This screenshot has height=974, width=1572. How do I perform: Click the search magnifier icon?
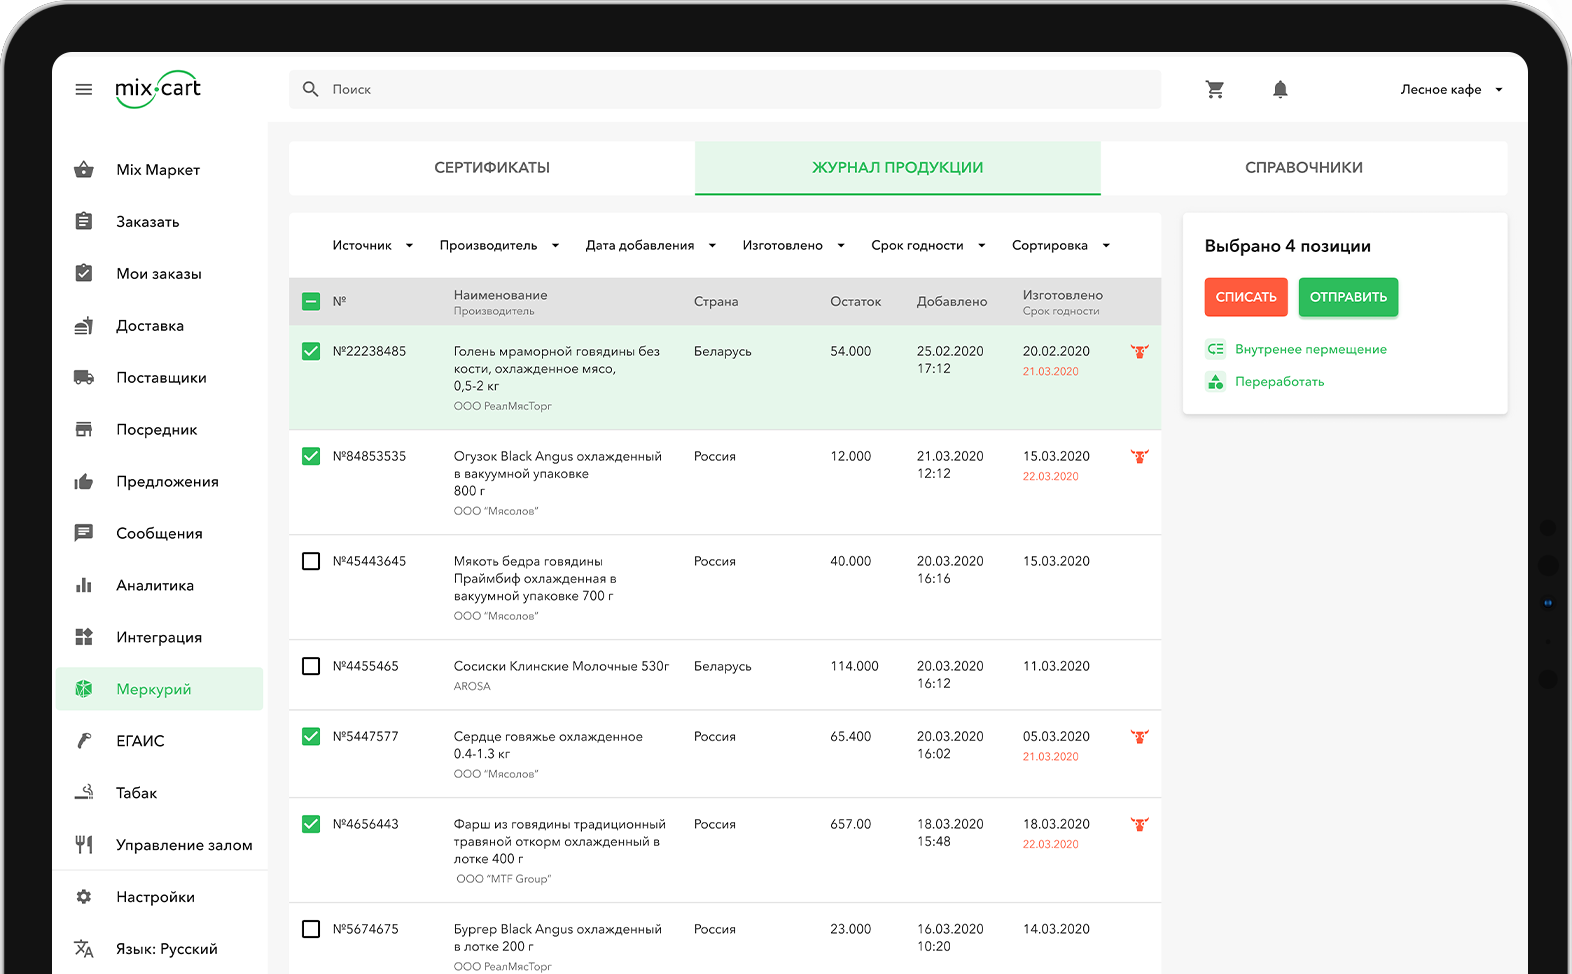tap(311, 89)
